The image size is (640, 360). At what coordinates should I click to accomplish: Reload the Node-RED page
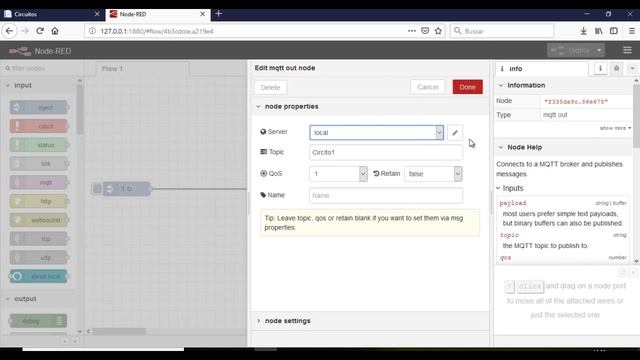point(40,31)
